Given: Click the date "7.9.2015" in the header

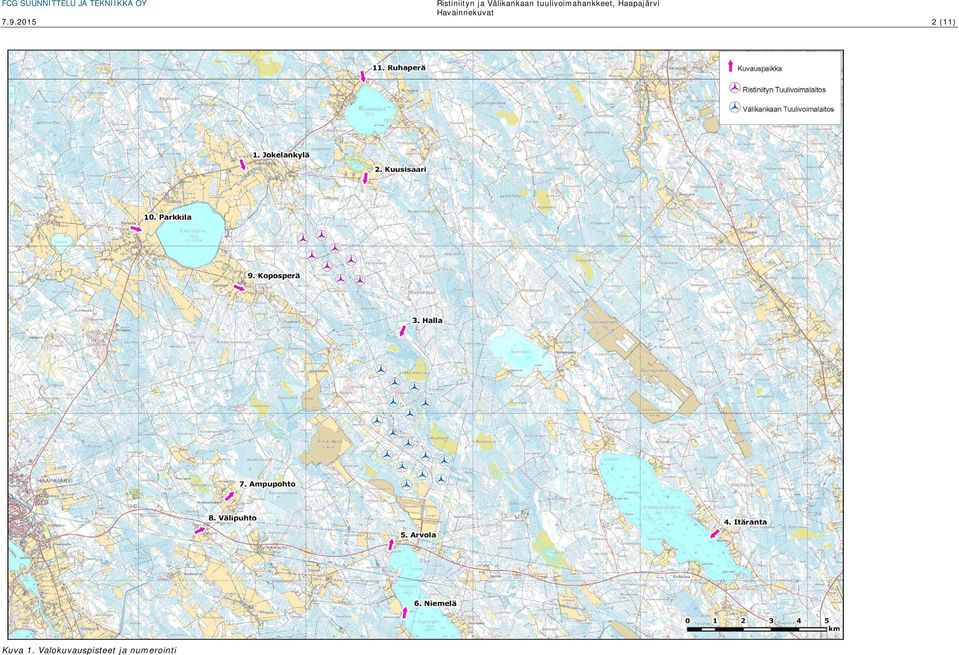Looking at the screenshot, I should pyautogui.click(x=19, y=22).
